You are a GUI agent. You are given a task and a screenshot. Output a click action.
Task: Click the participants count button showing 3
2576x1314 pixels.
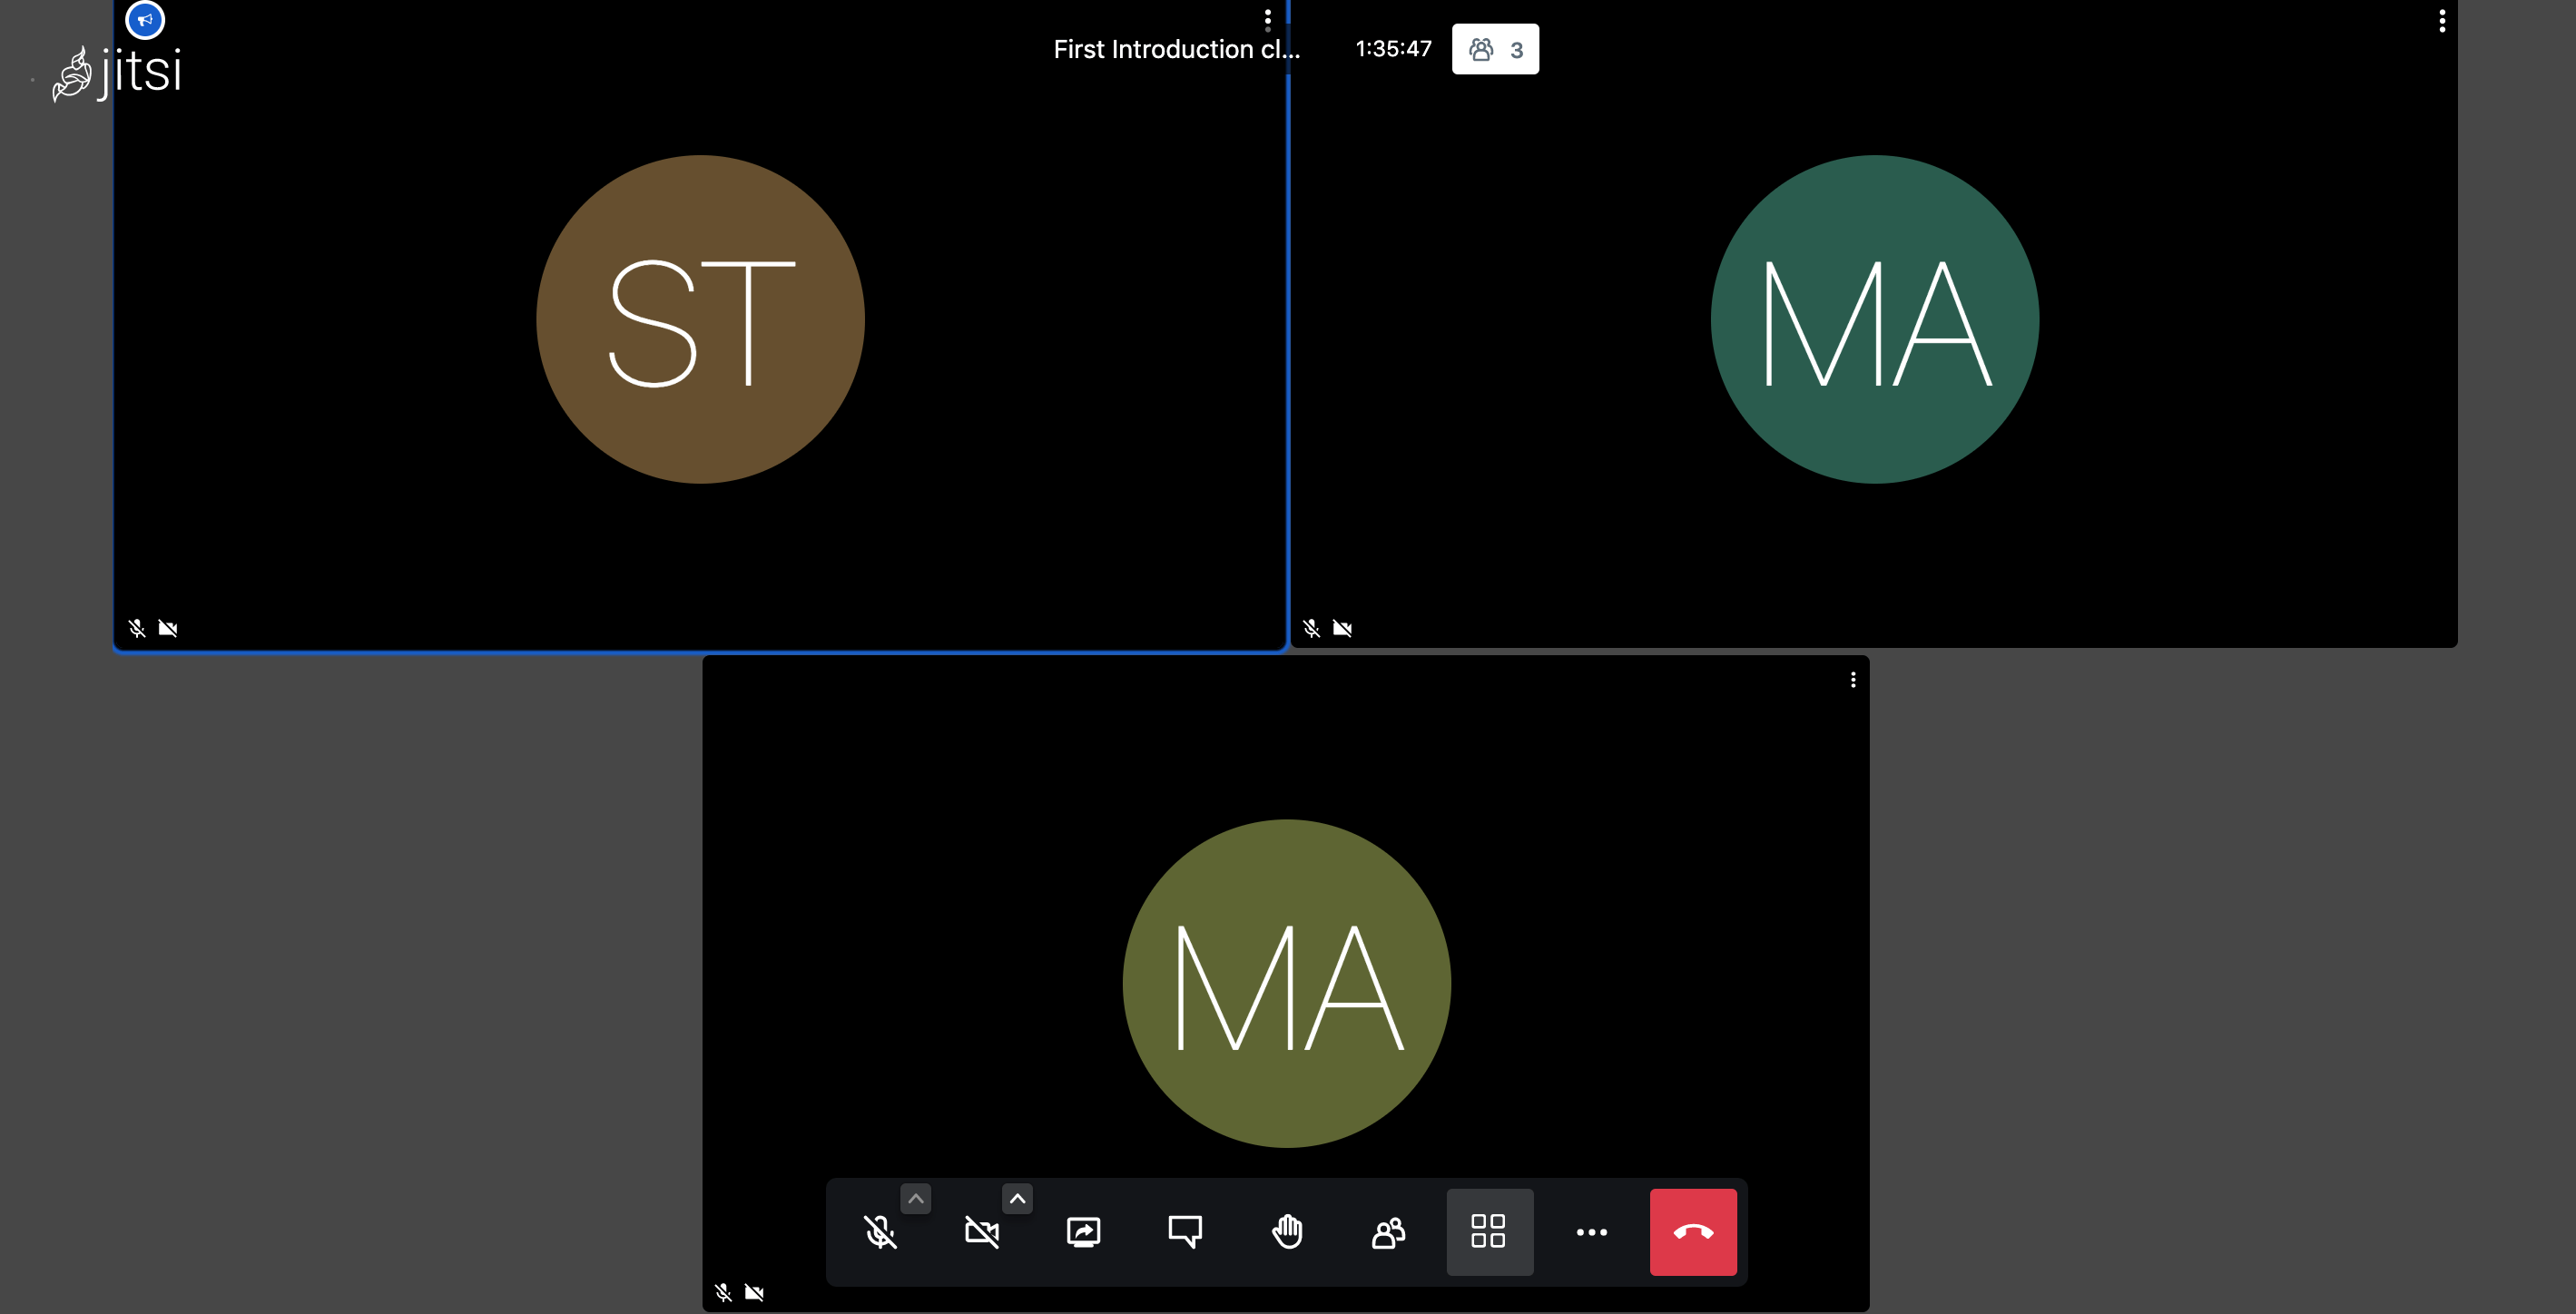point(1495,49)
